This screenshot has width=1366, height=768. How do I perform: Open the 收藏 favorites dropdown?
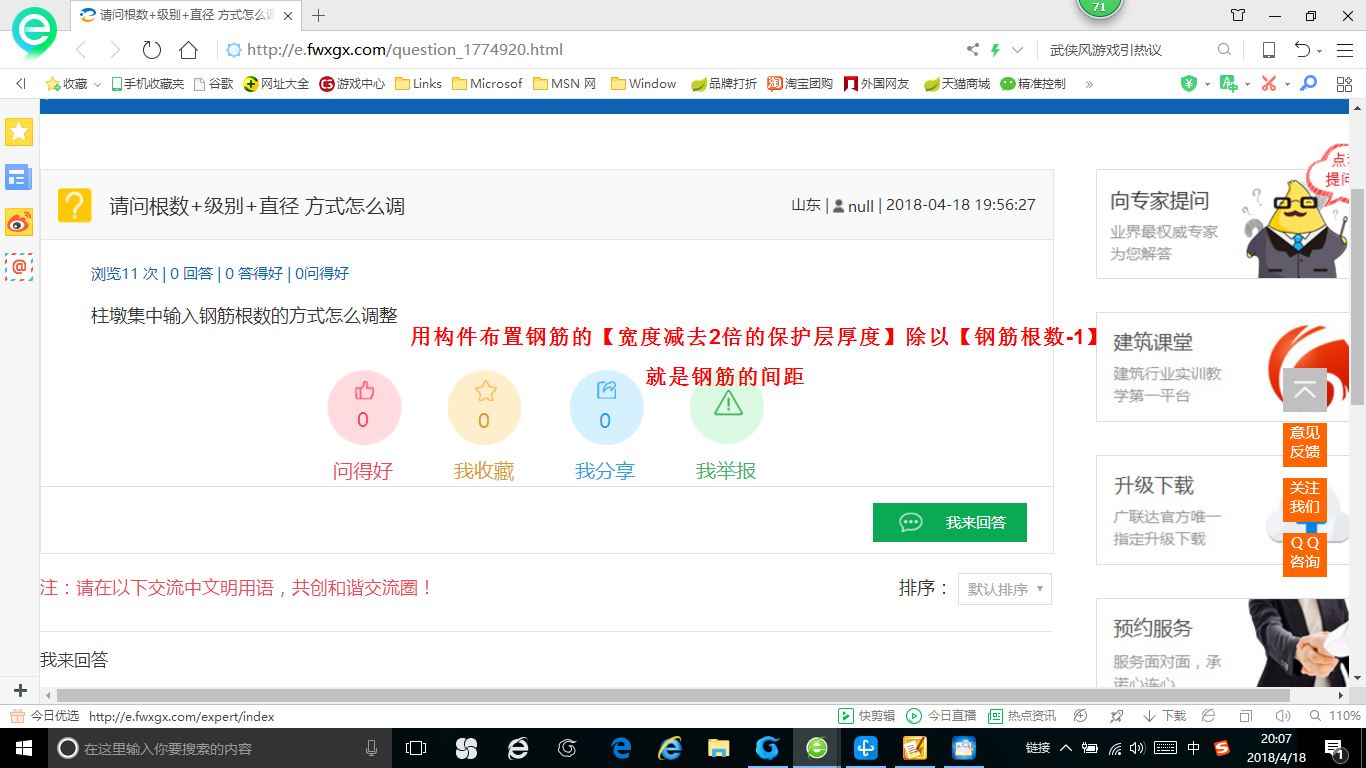tap(73, 84)
